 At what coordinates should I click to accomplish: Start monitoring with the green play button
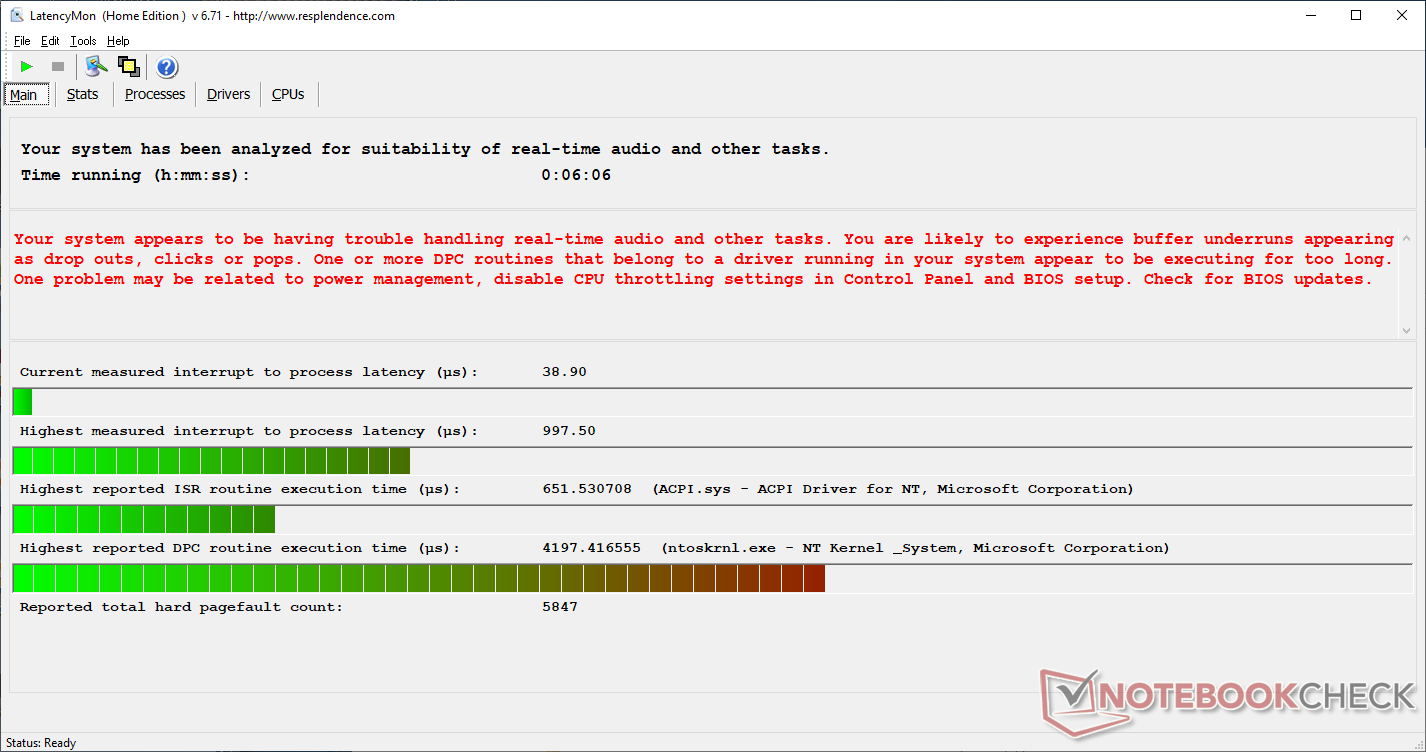(x=27, y=67)
